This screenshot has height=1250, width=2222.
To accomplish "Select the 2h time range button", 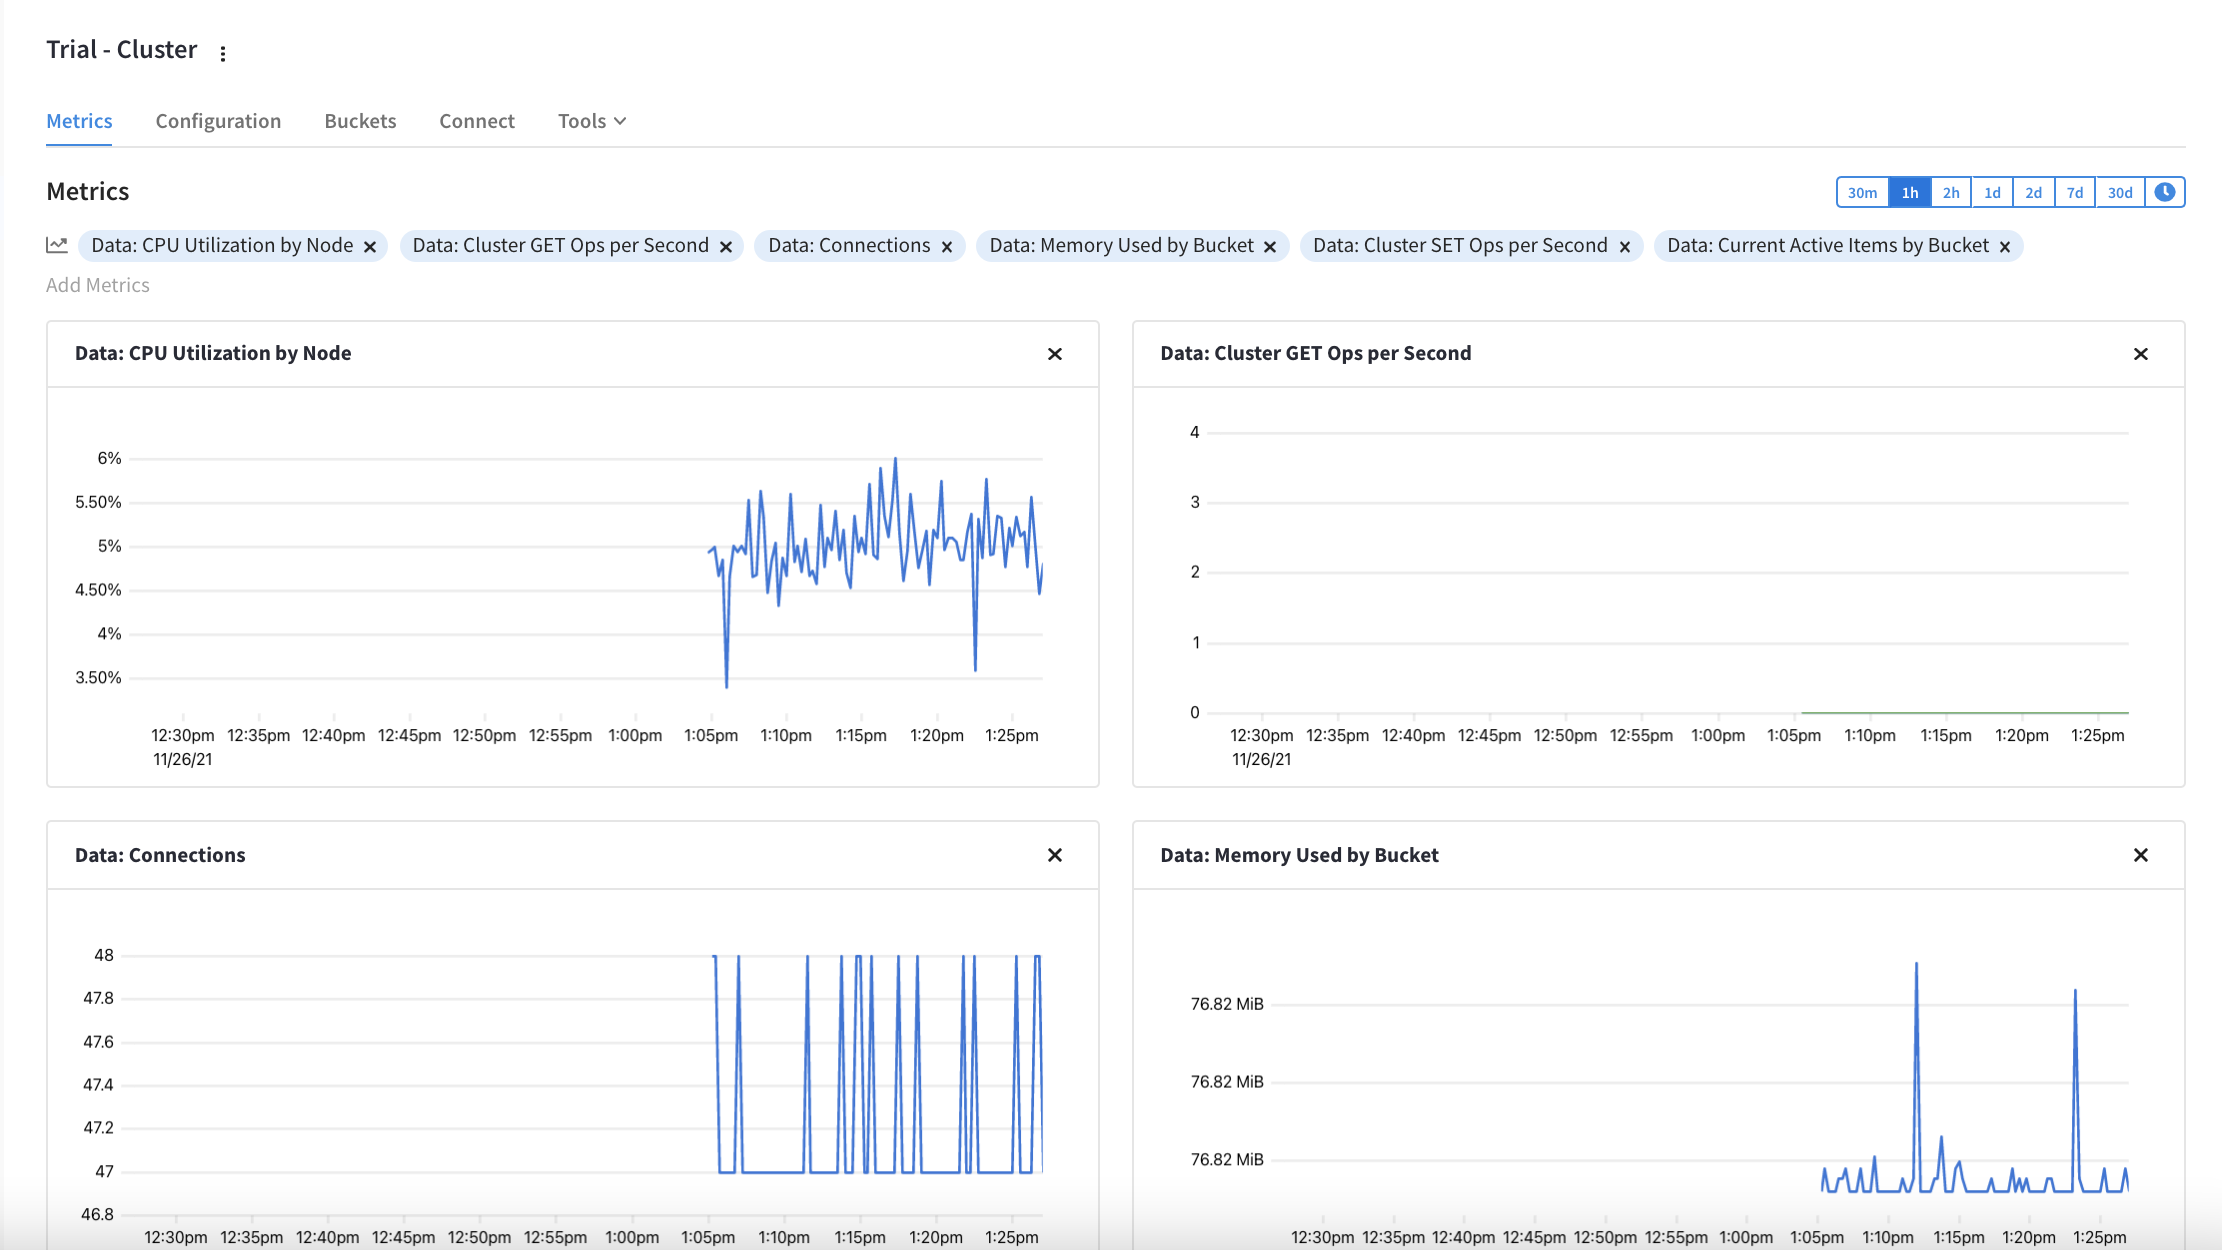I will click(x=1950, y=191).
